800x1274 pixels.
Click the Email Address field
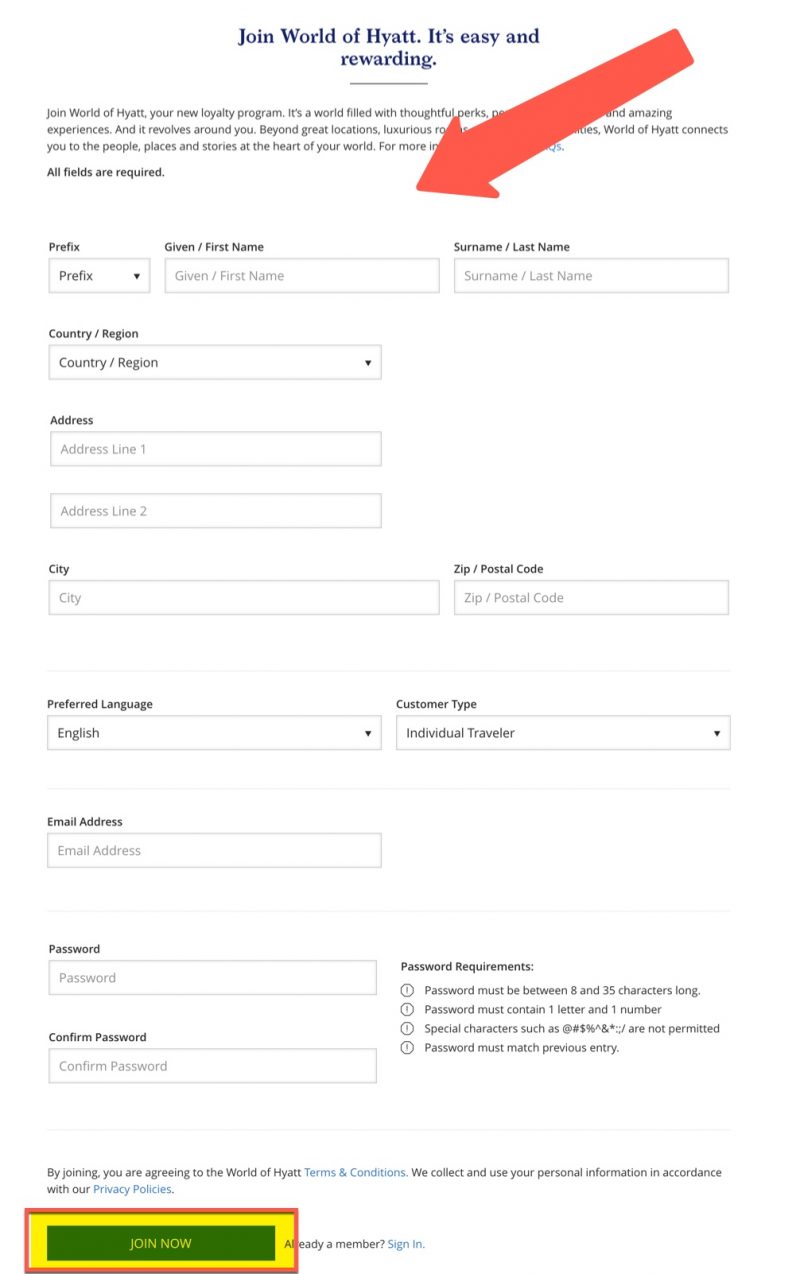pos(215,850)
